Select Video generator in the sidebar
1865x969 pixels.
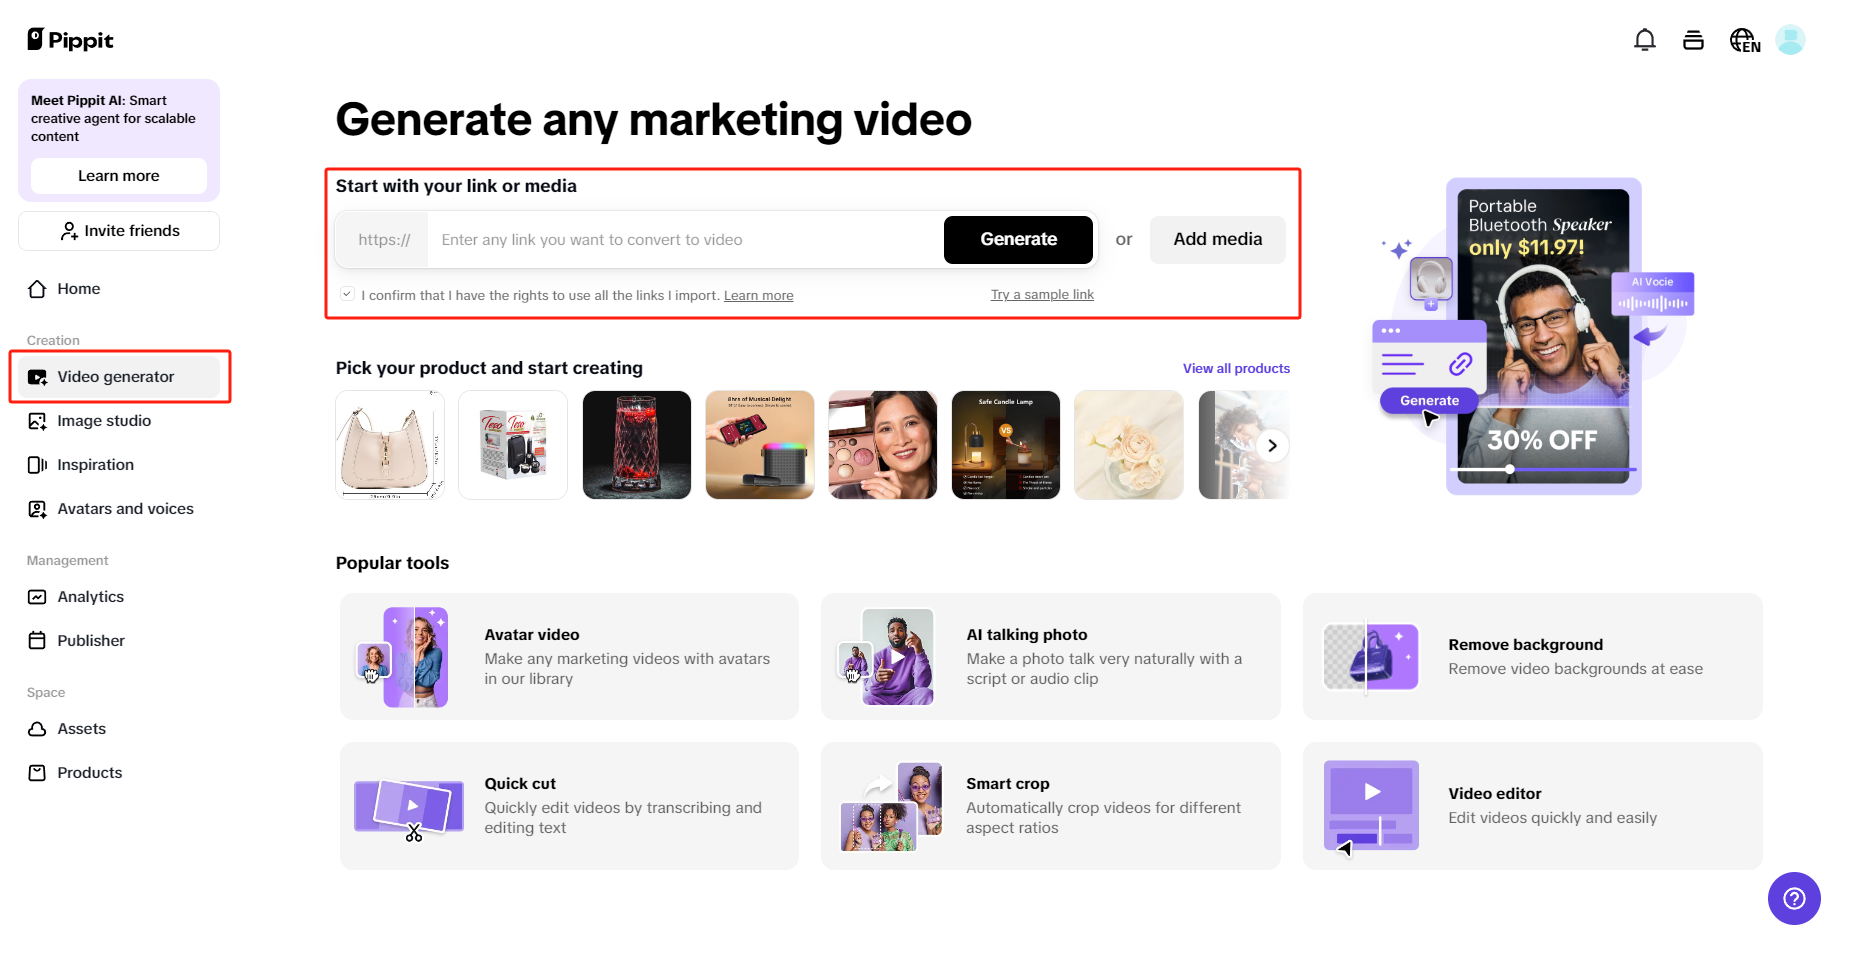(115, 377)
